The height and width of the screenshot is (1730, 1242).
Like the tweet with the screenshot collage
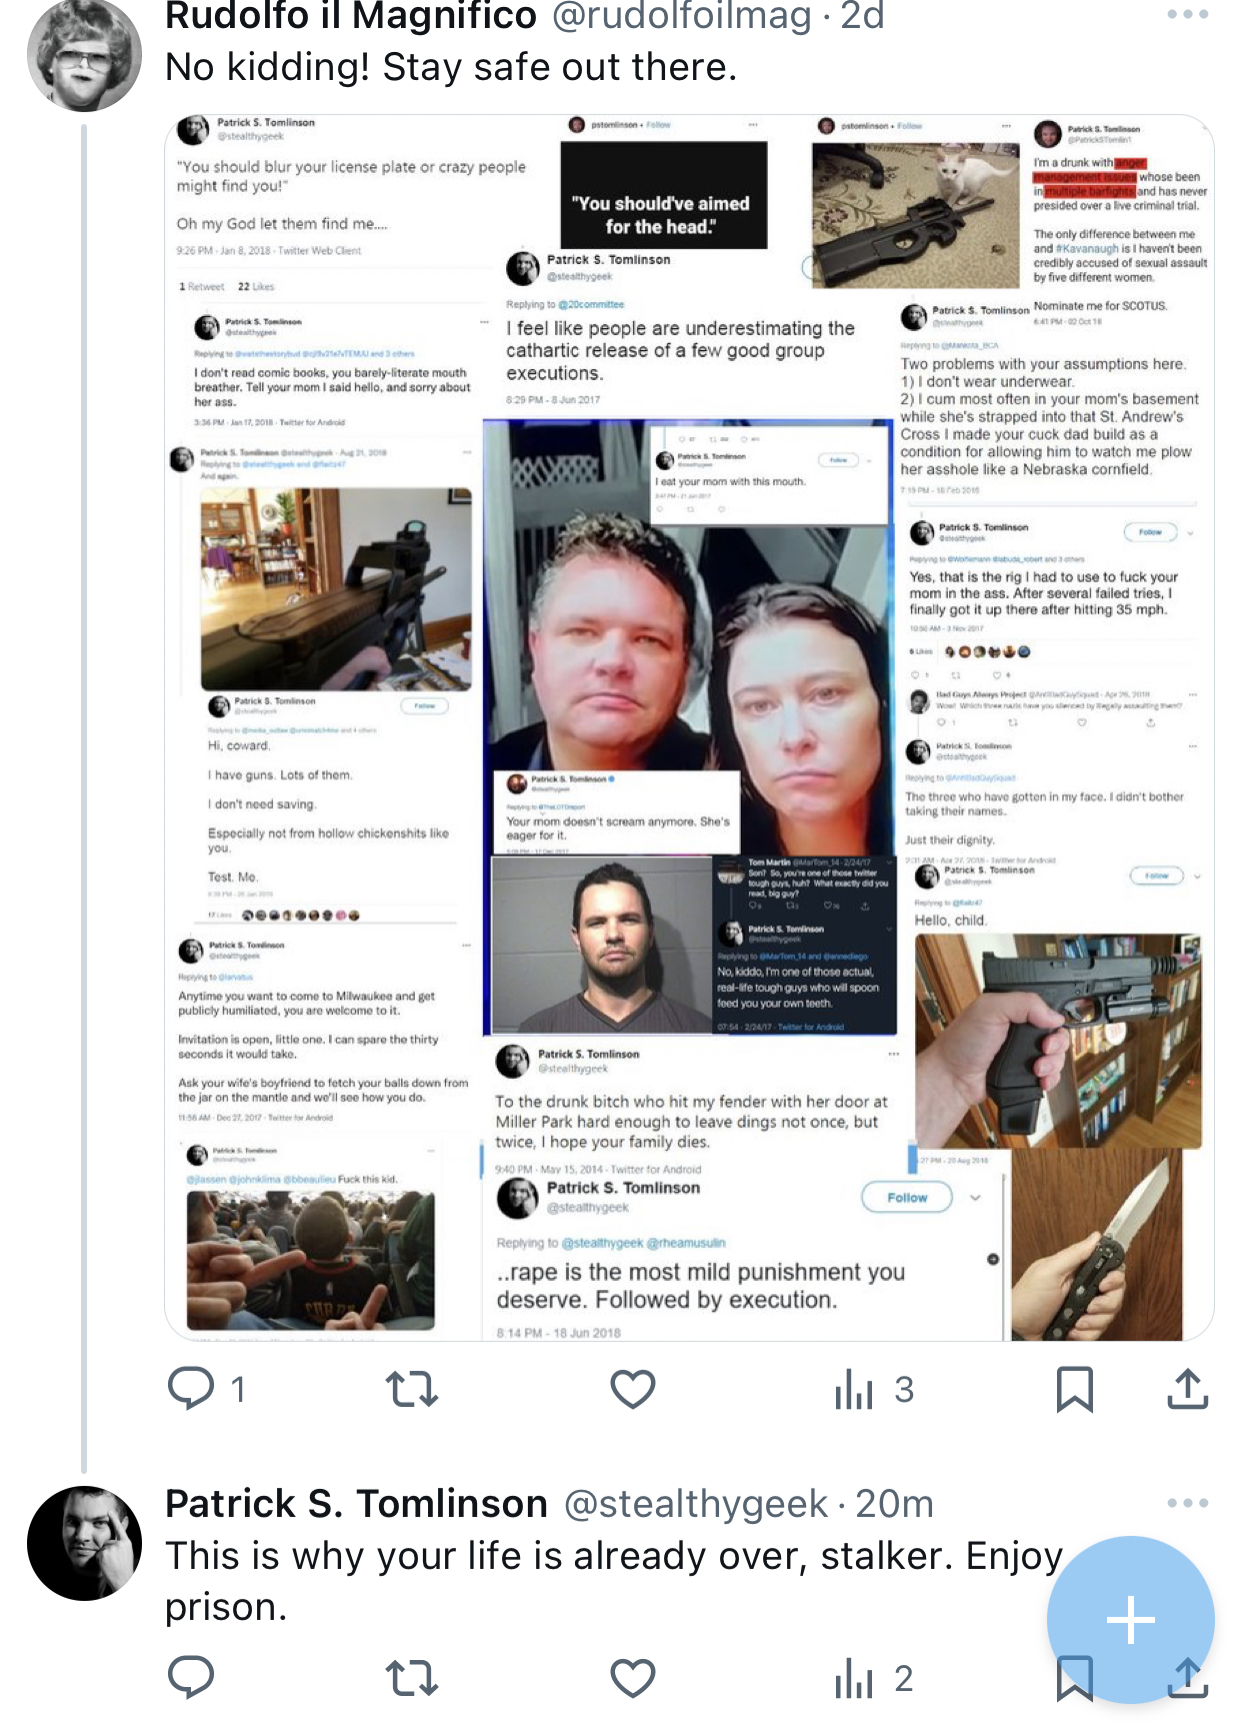633,1389
